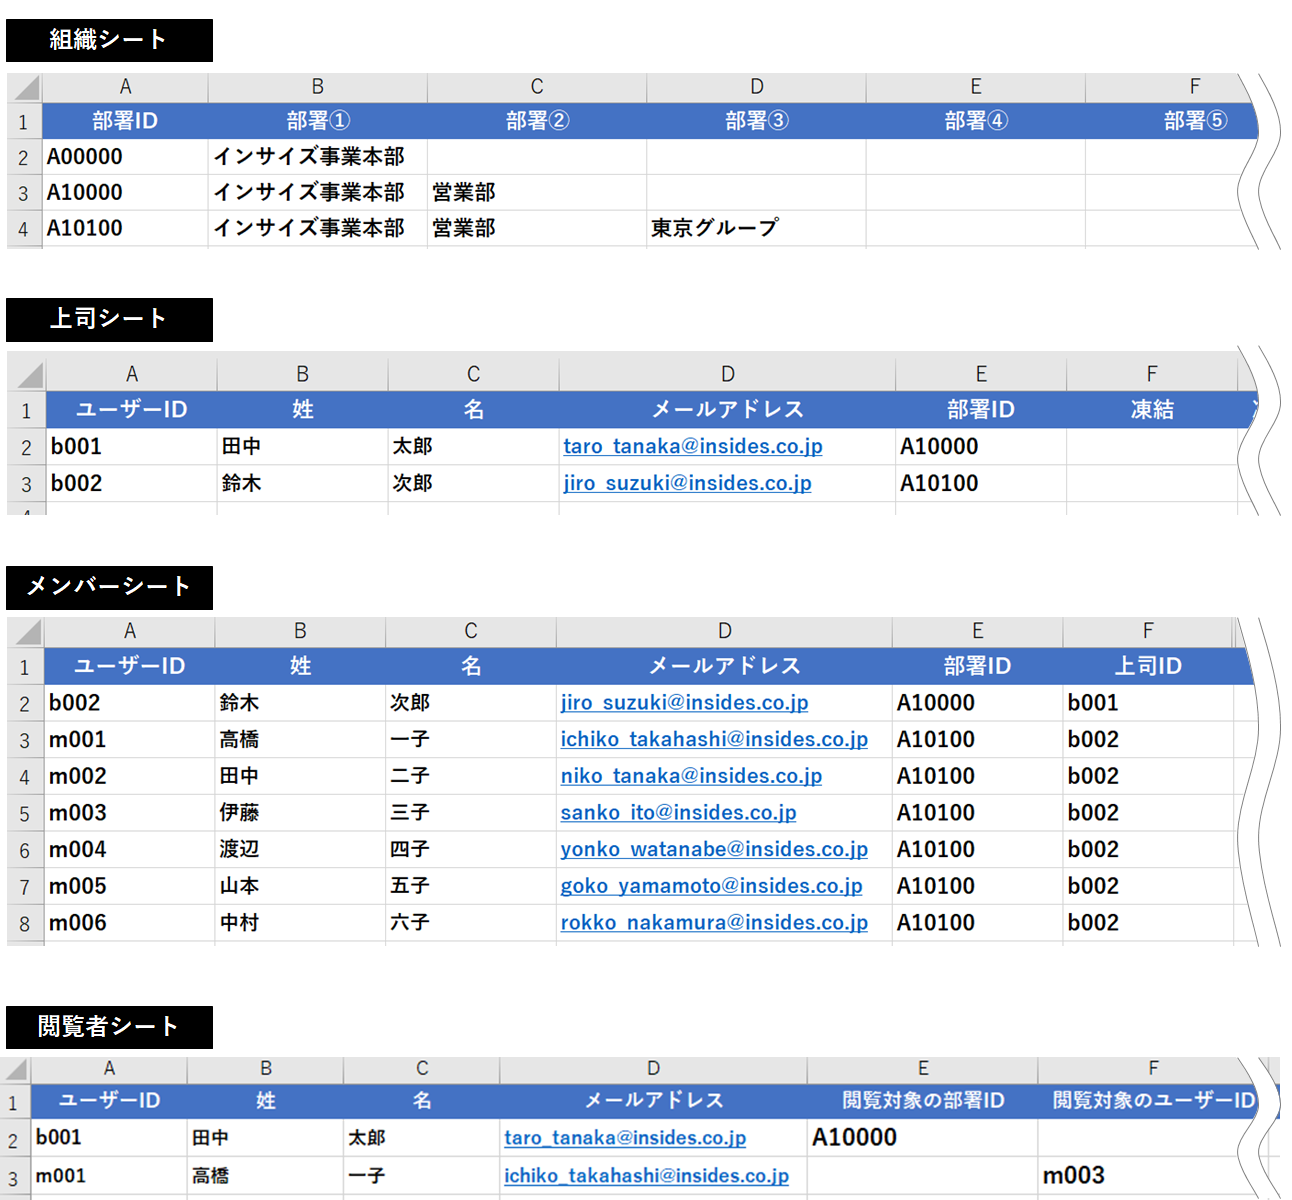The height and width of the screenshot is (1200, 1292).
Task: Select the 東京グループ cell
Action: [757, 228]
